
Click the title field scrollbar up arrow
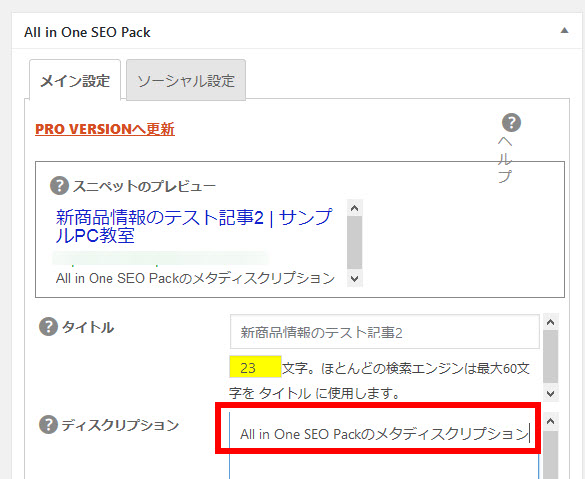551,322
